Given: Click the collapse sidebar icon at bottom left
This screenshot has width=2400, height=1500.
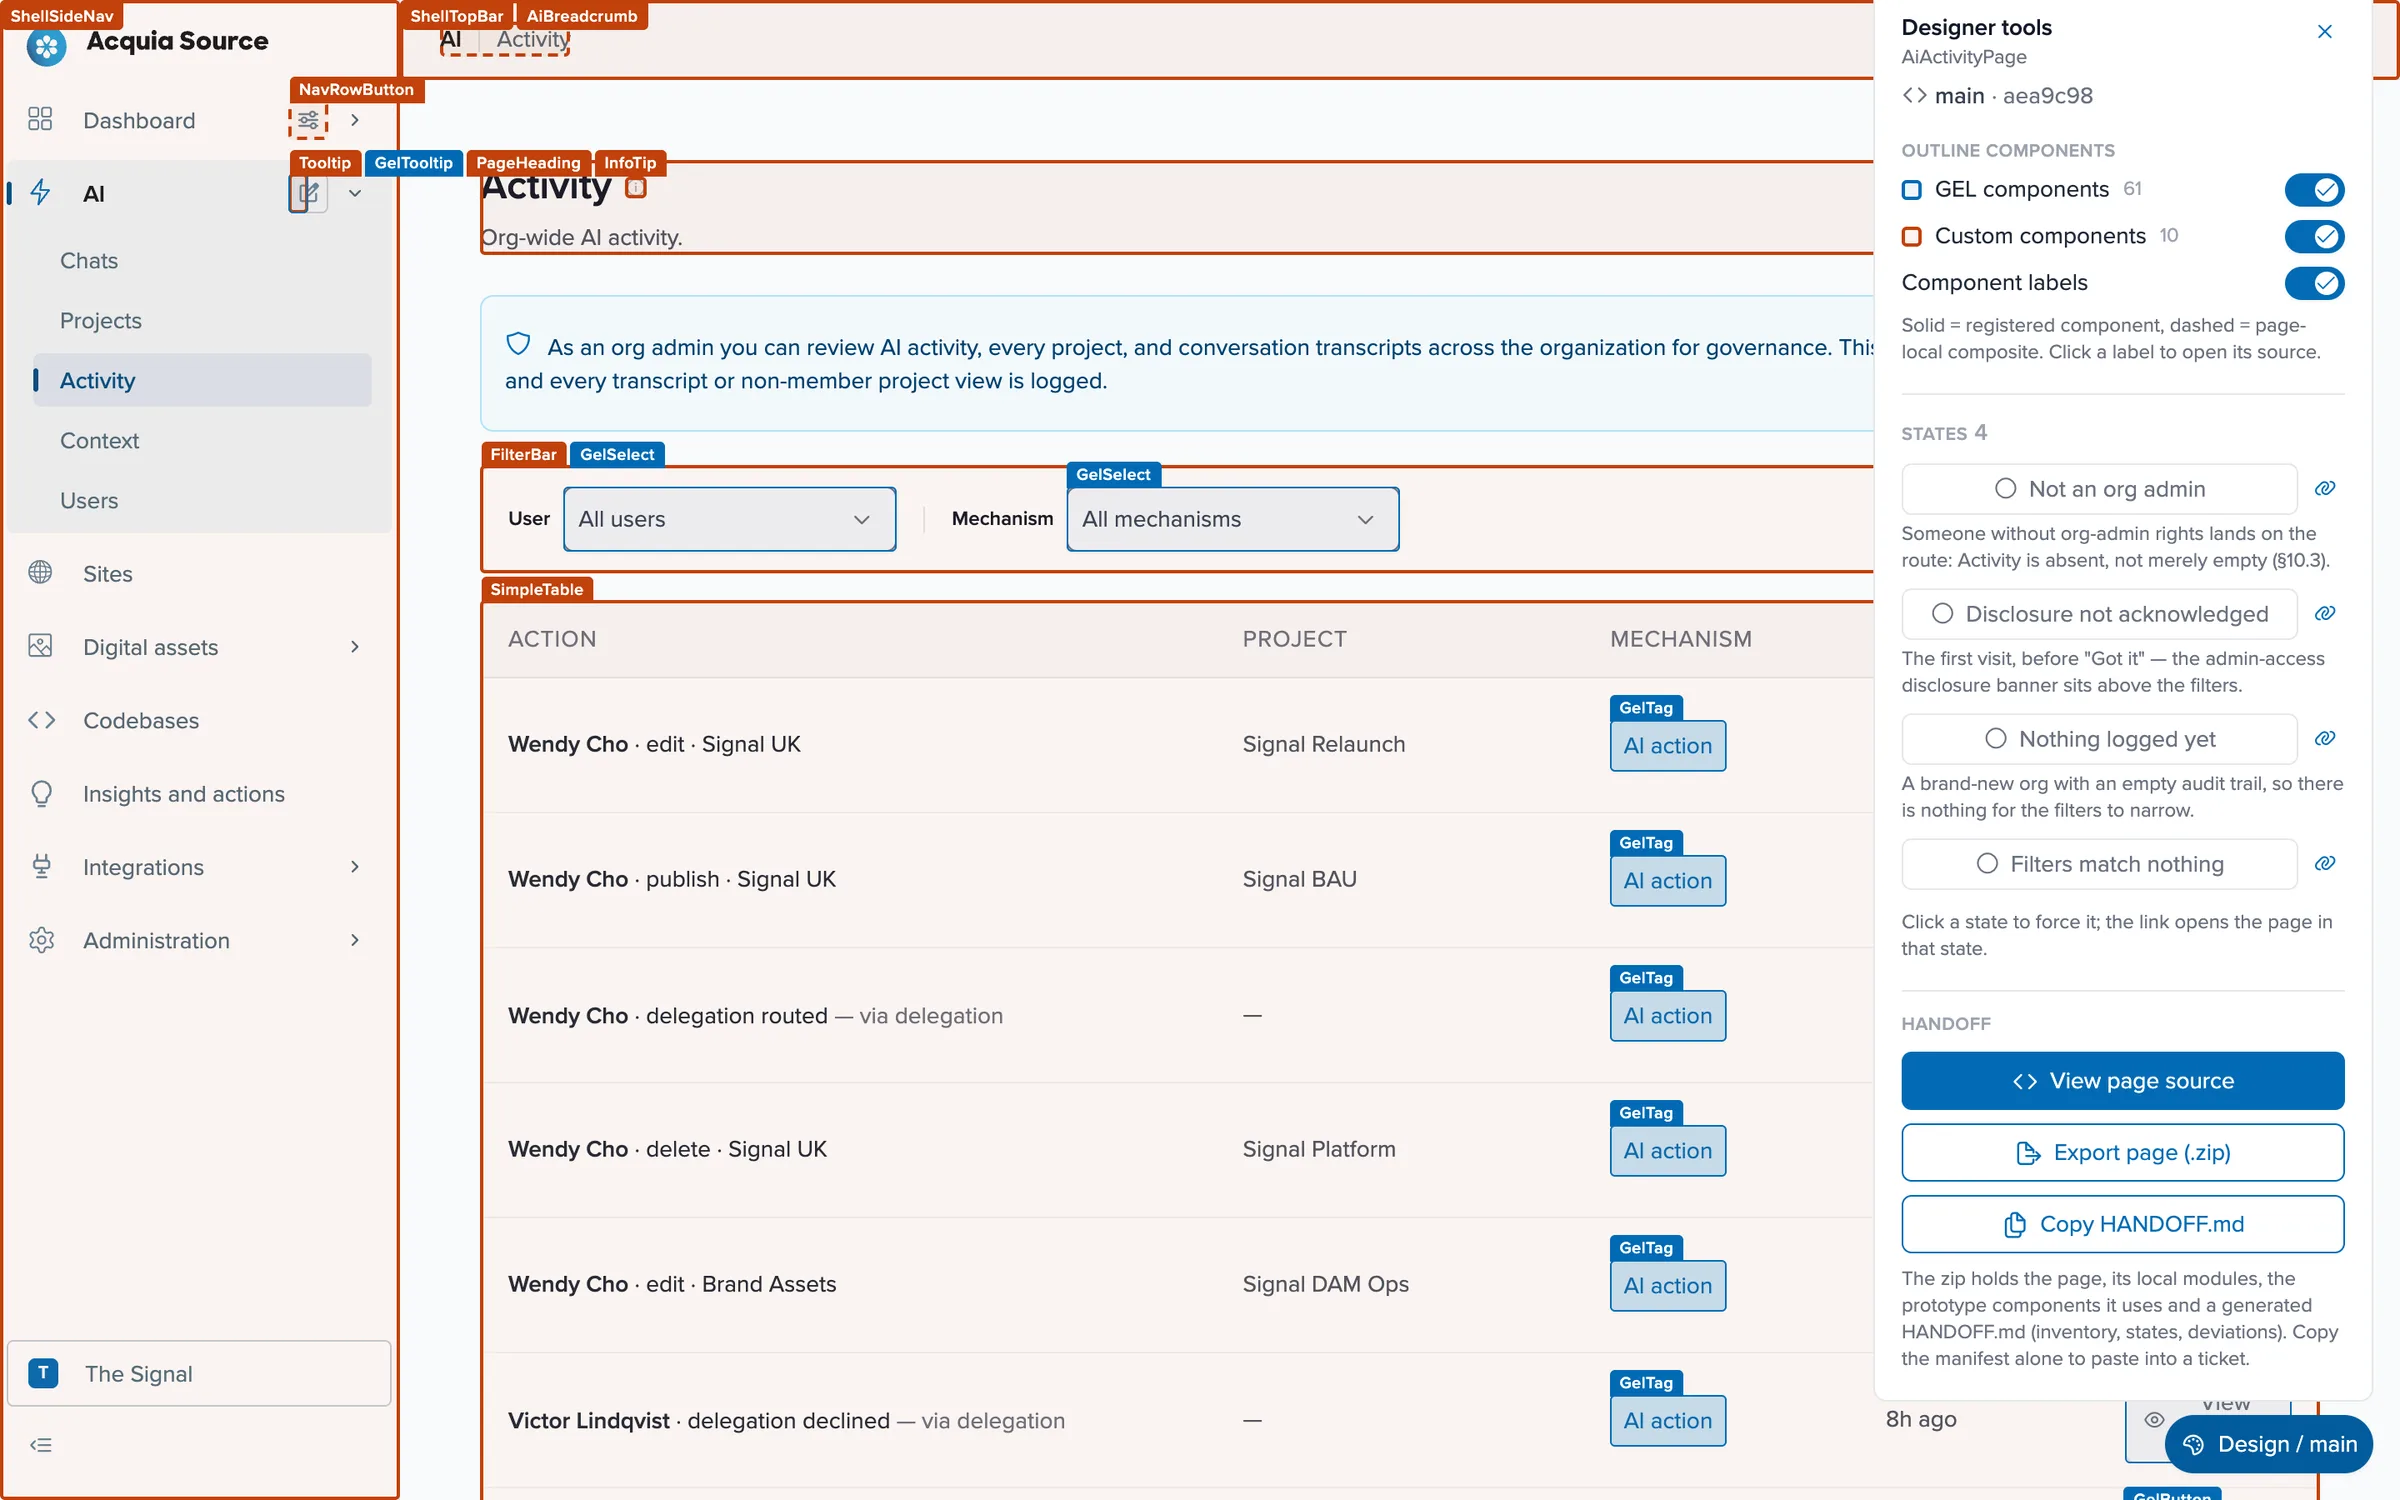Looking at the screenshot, I should click(x=41, y=1445).
